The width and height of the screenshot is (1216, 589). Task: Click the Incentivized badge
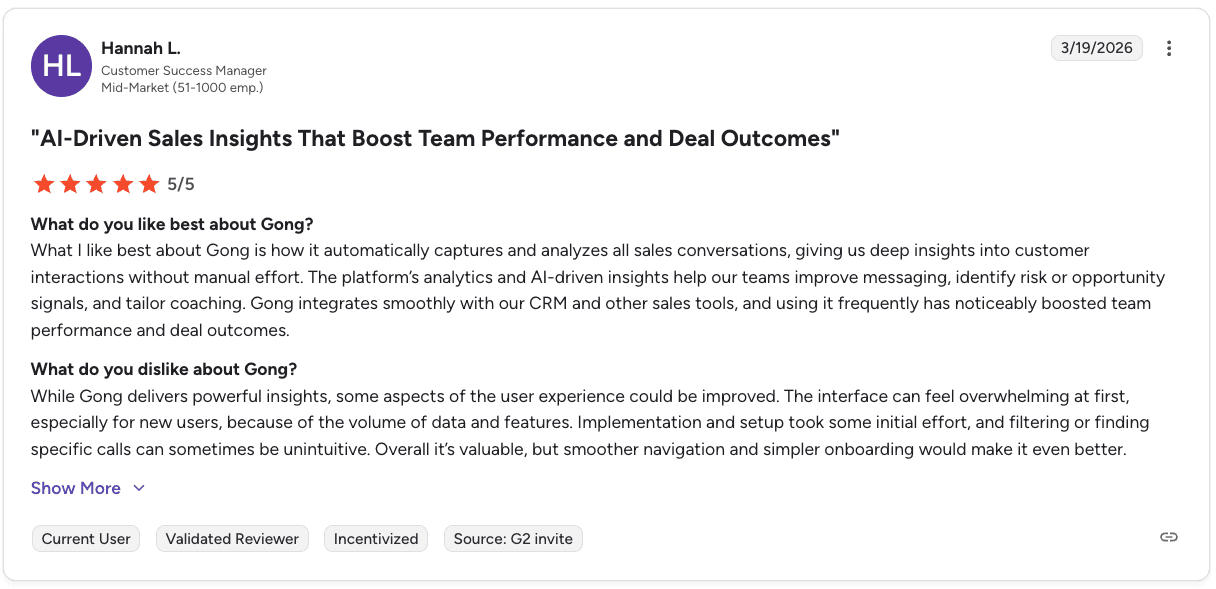[376, 539]
